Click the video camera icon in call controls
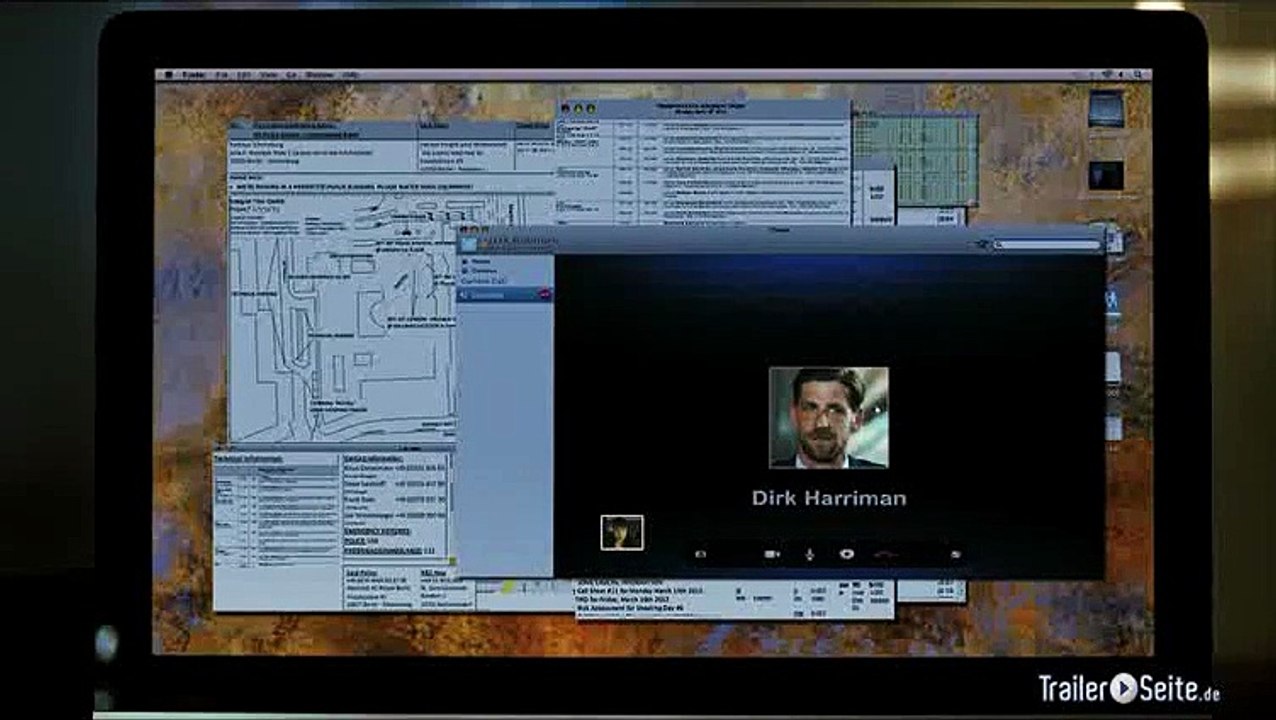The width and height of the screenshot is (1276, 720). click(772, 553)
